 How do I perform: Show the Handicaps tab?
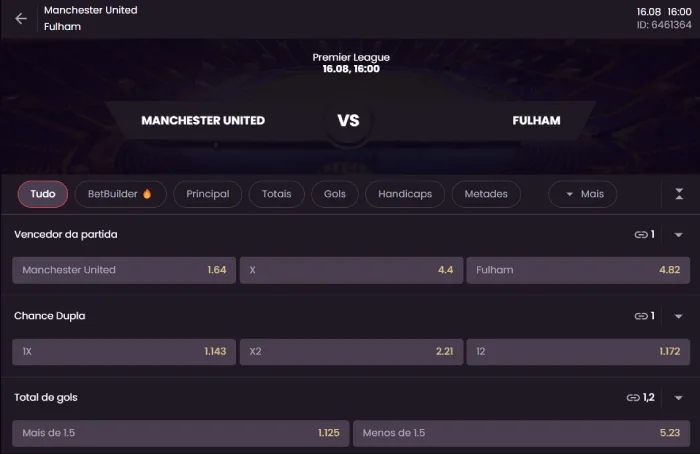(x=405, y=194)
